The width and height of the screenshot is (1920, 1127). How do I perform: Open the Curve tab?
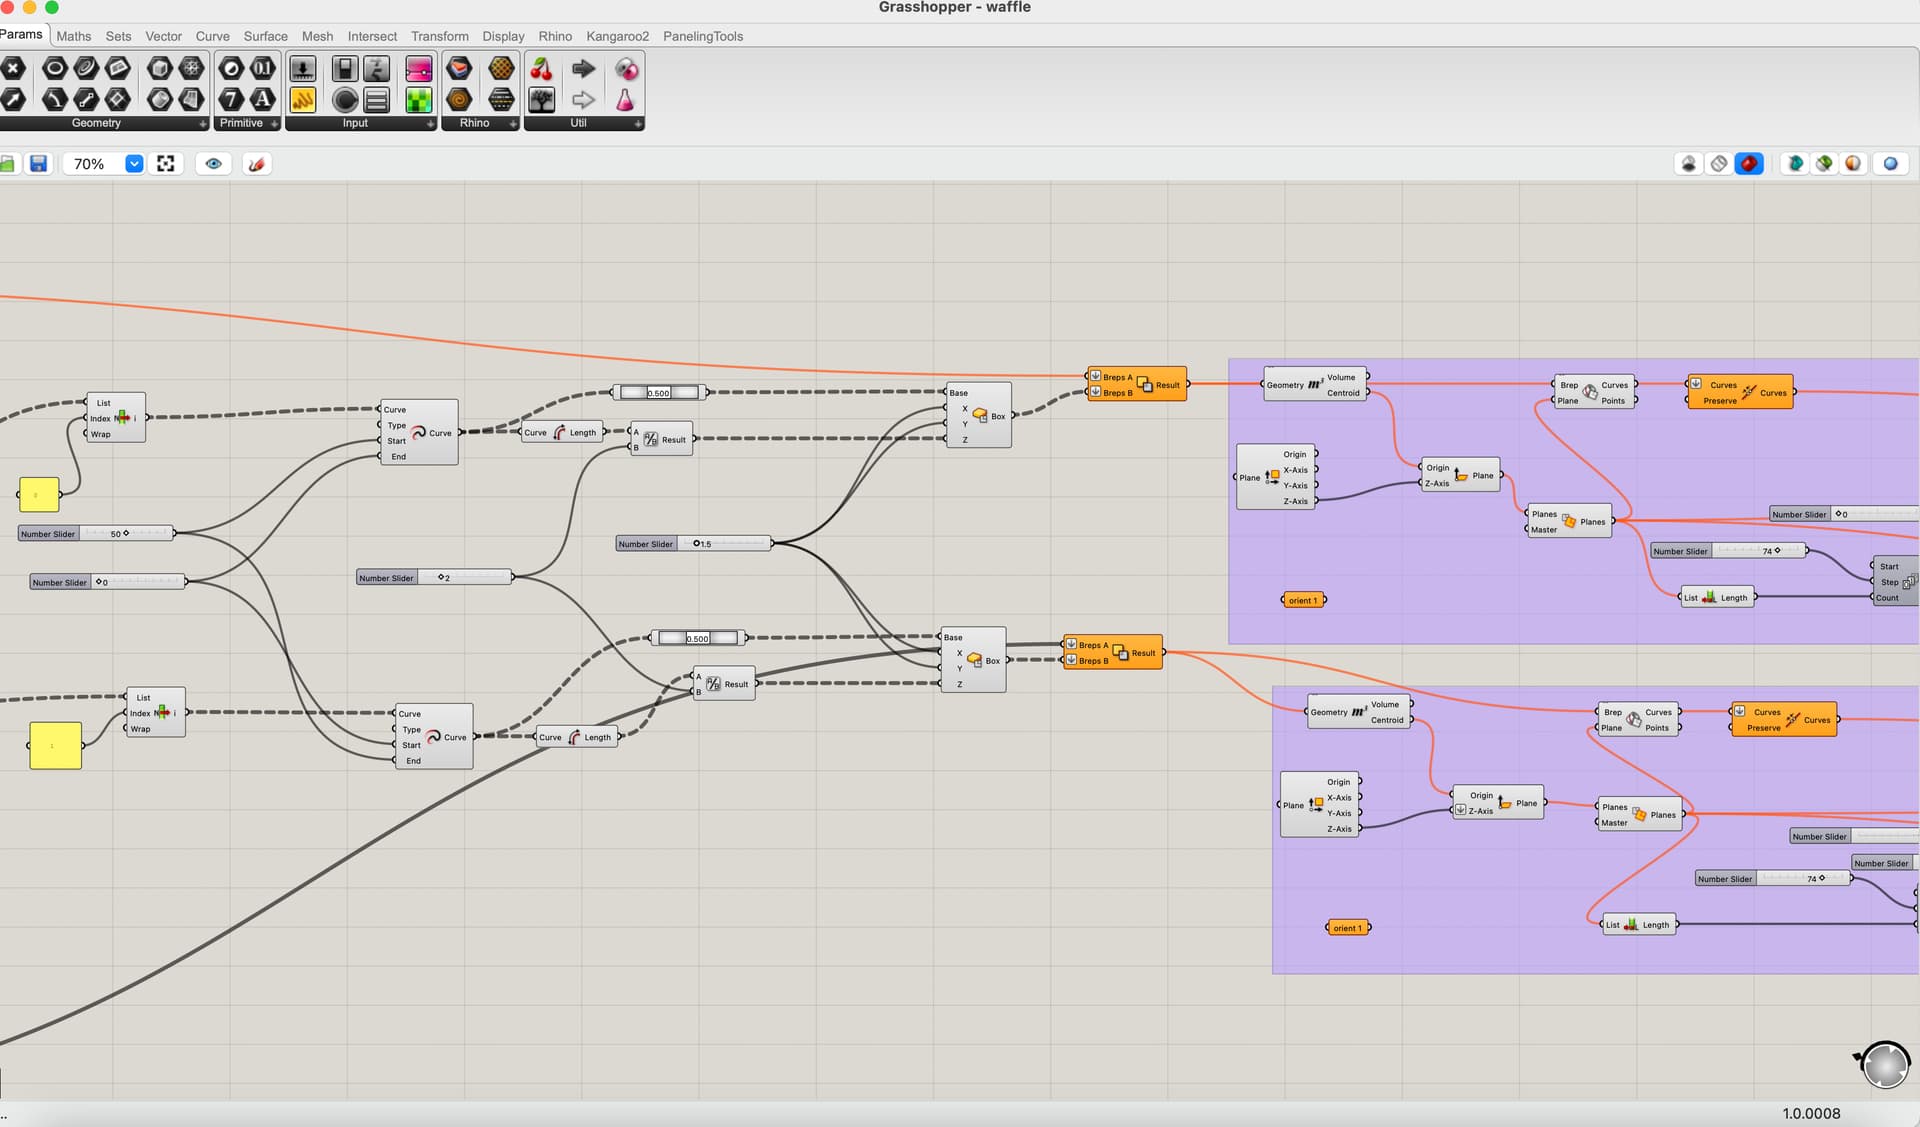click(212, 36)
